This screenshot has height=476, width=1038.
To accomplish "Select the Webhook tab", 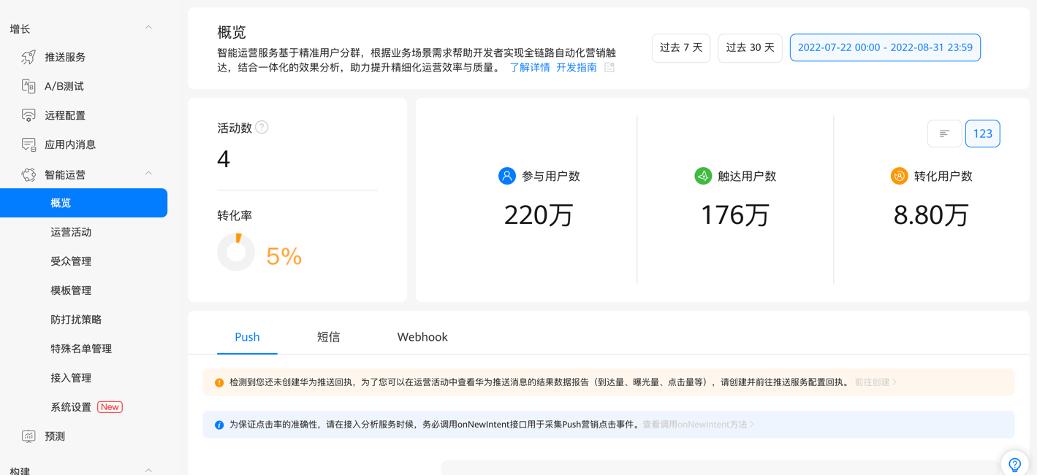I will pyautogui.click(x=422, y=337).
